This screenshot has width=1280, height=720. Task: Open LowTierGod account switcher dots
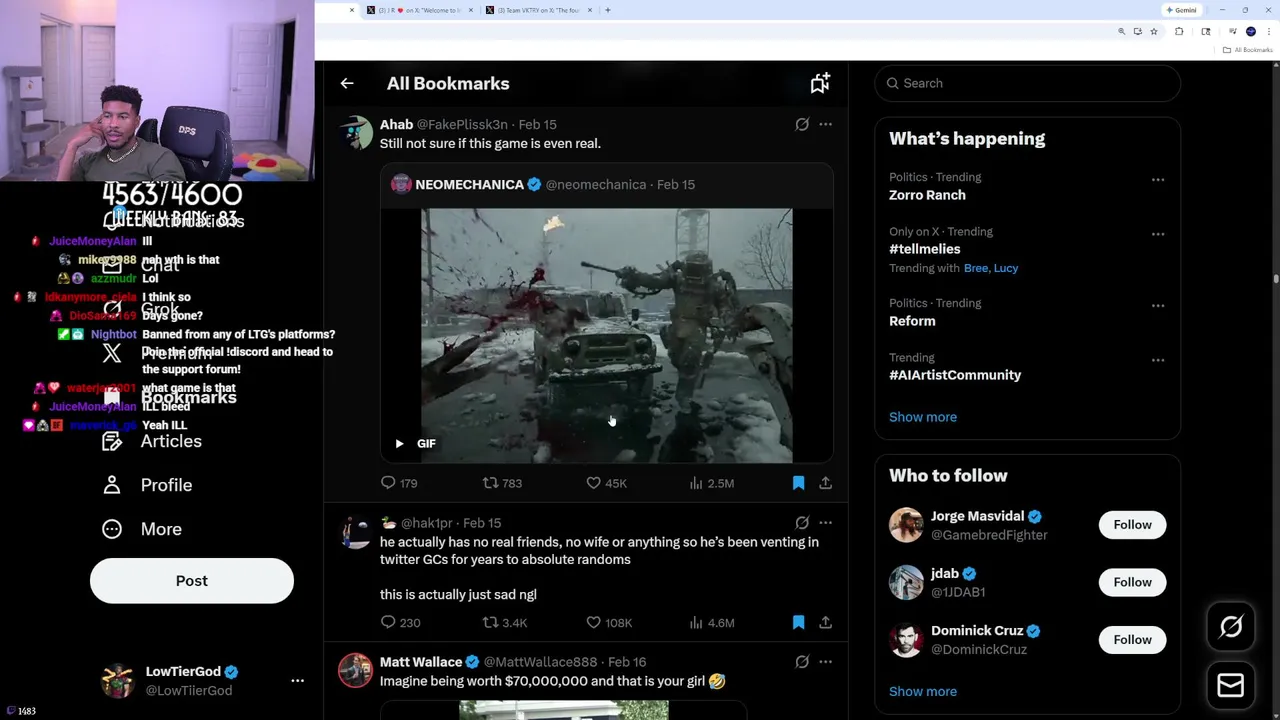point(297,681)
